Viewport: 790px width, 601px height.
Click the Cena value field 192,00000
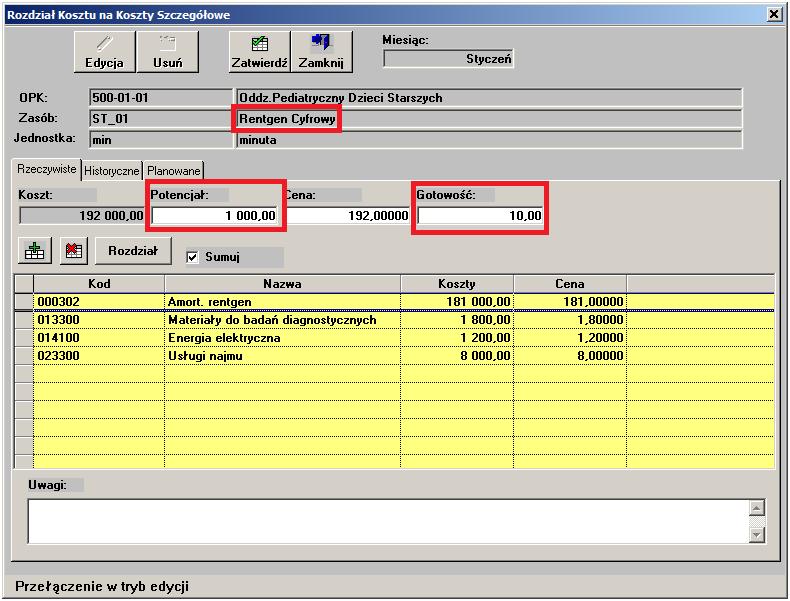[x=347, y=216]
